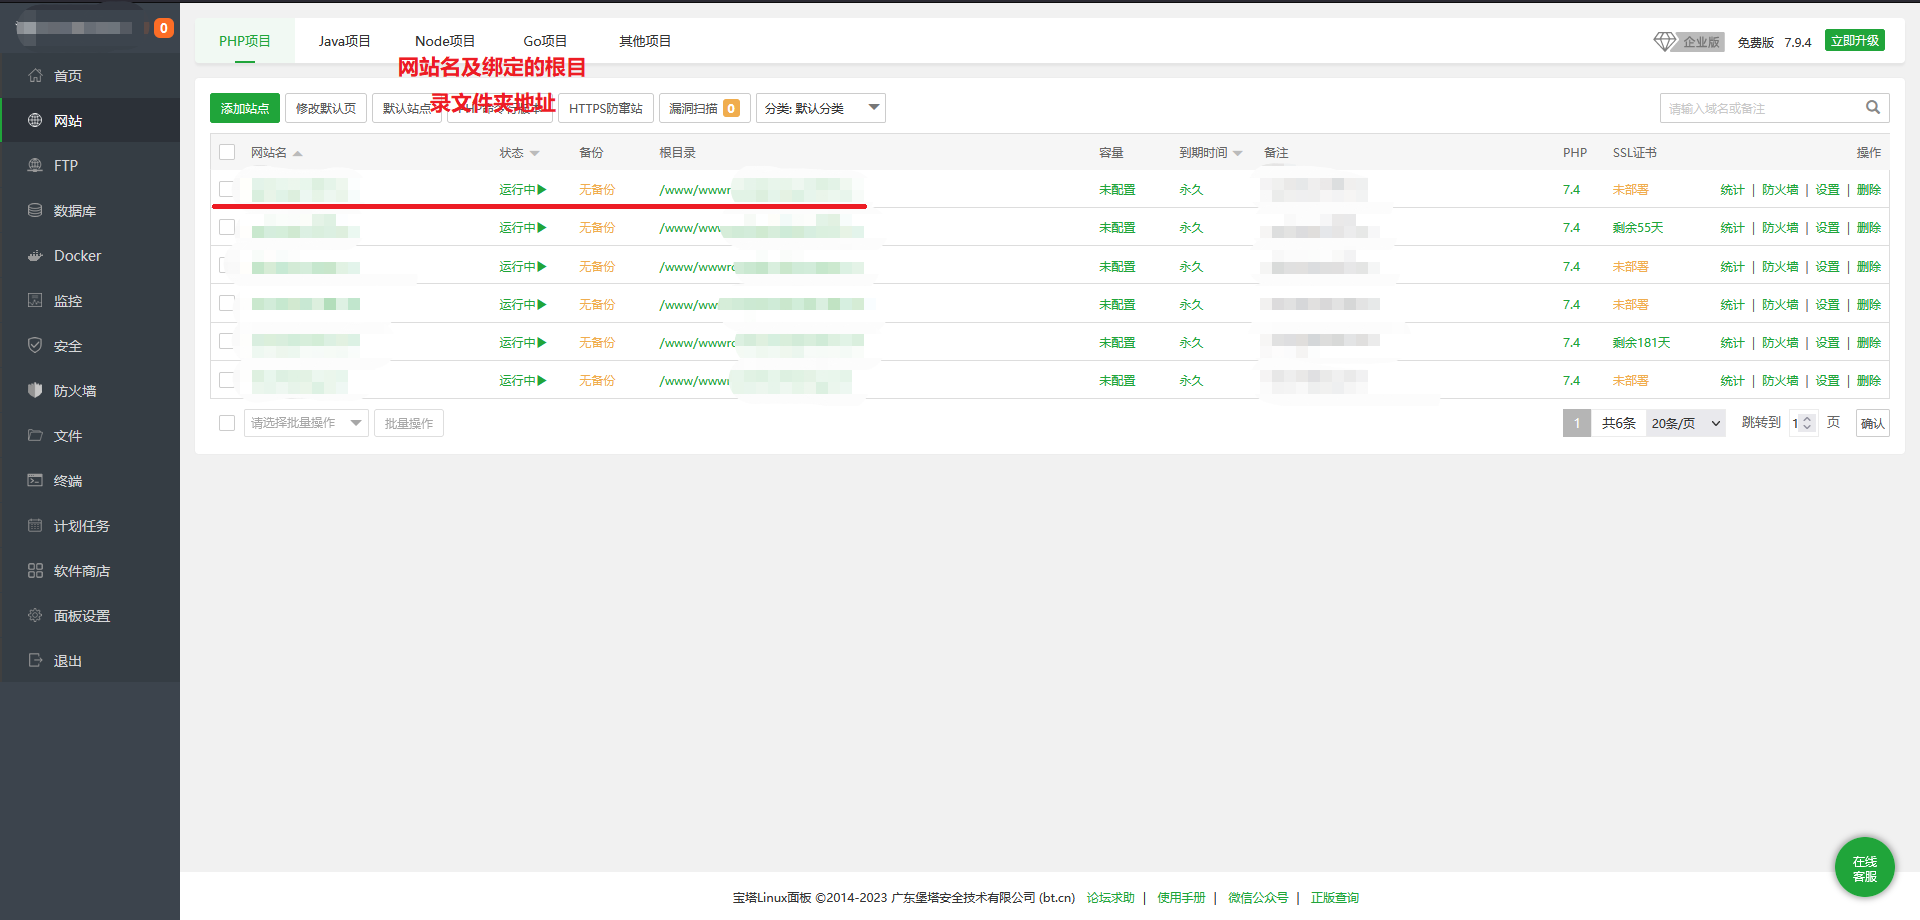Open the terminal icon beside 终端

click(35, 481)
